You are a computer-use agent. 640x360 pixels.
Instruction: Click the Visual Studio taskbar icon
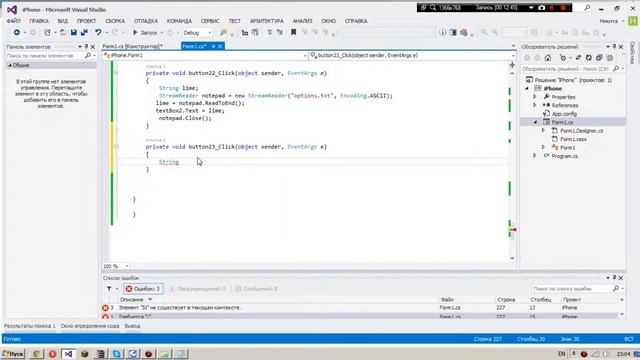(68, 354)
